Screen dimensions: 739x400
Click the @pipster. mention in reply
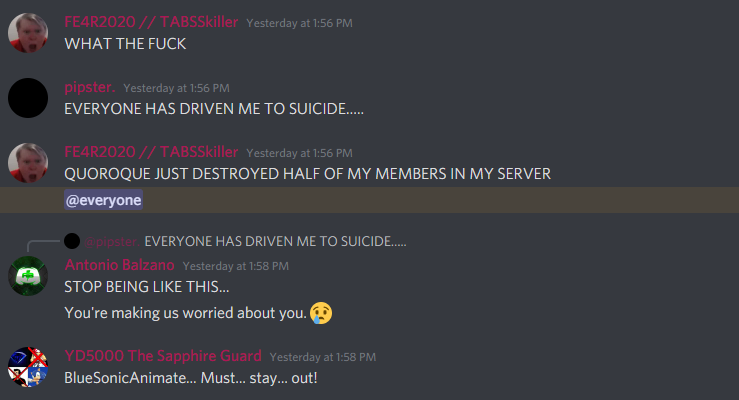point(112,242)
